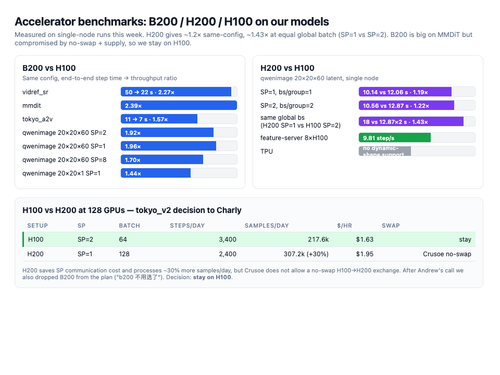This screenshot has width=500, height=375.
Task: Click the $1.63 price cell
Action: tap(365, 239)
